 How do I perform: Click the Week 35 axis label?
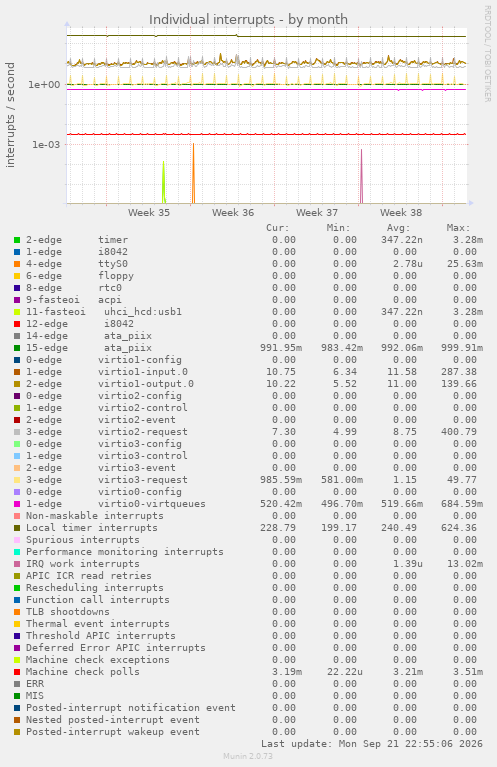149,212
